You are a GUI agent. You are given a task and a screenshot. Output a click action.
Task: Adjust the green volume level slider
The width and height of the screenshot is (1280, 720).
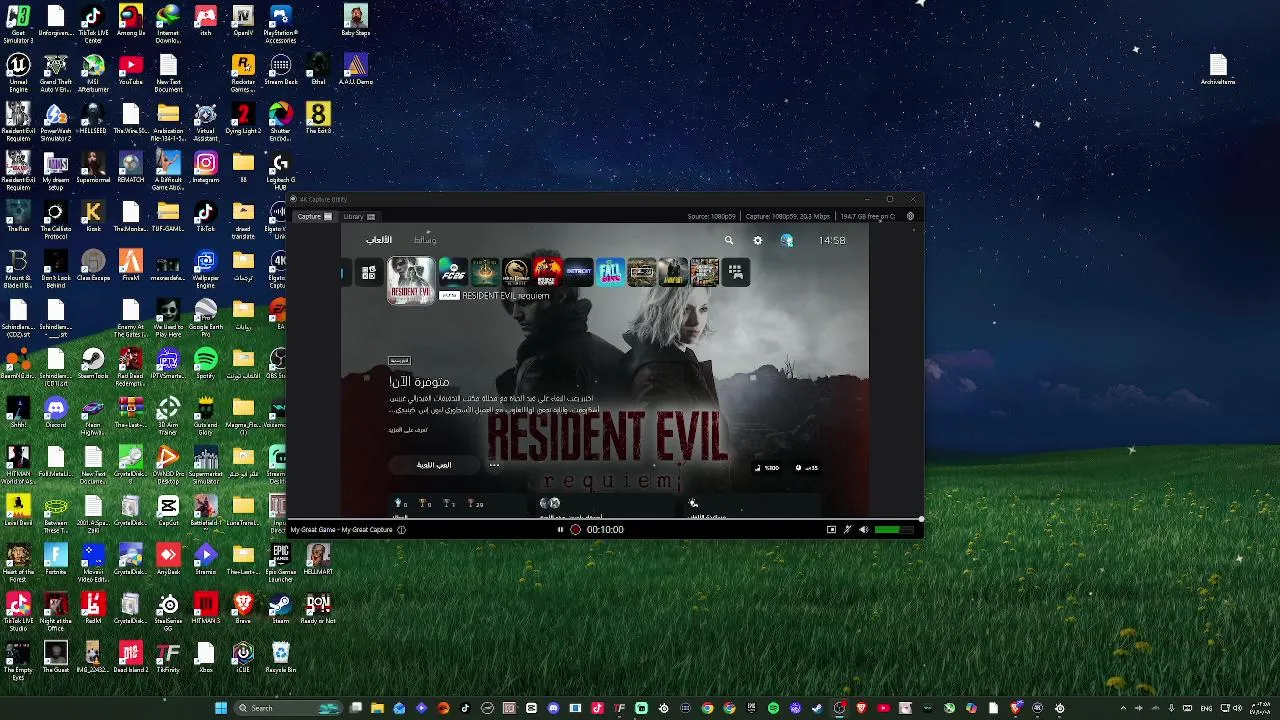894,530
